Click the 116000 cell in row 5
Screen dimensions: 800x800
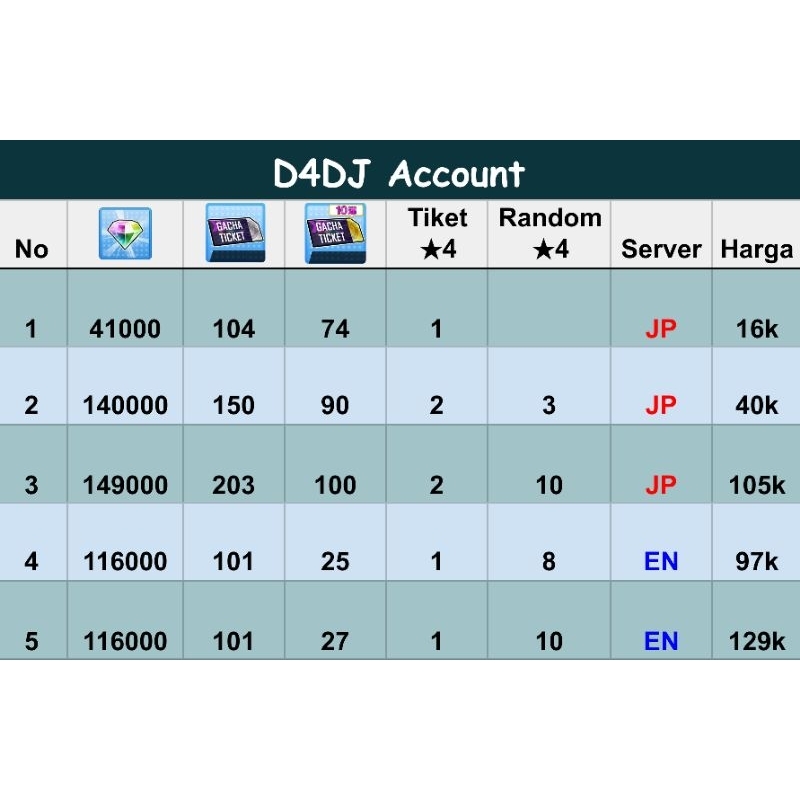pos(125,641)
